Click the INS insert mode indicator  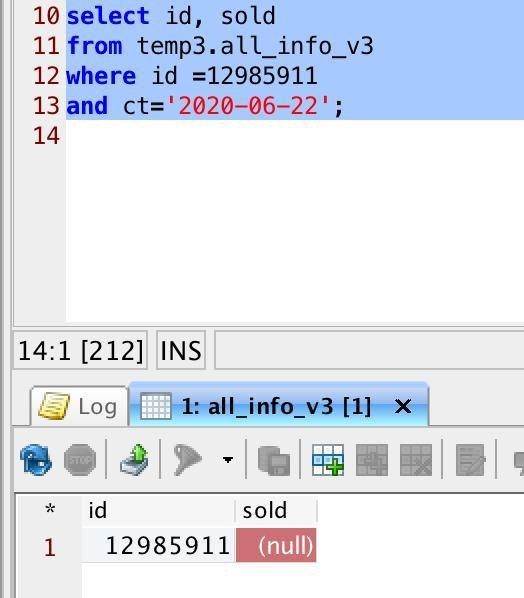(x=181, y=350)
